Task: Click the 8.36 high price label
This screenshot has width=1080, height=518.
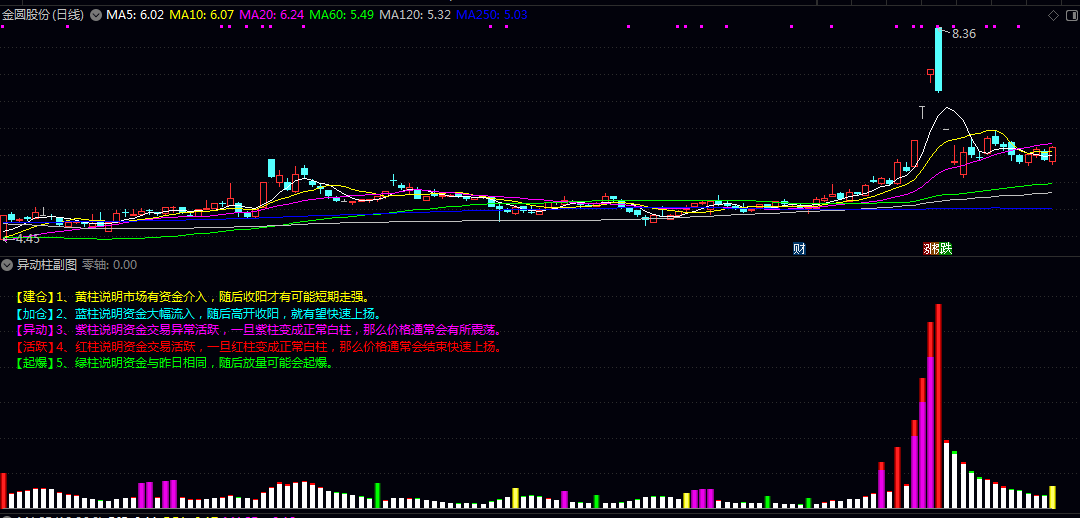Action: 964,34
